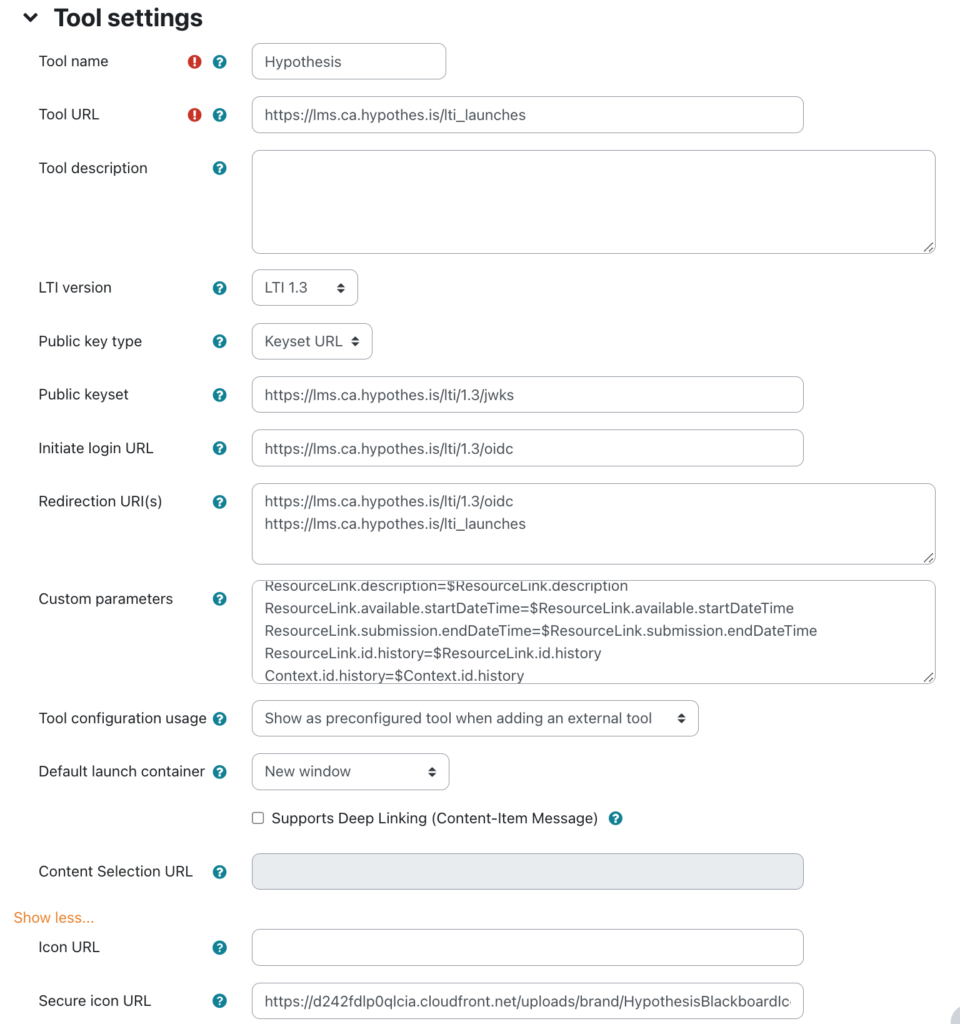This screenshot has width=960, height=1024.
Task: Open help for LTI version
Action: click(x=219, y=287)
